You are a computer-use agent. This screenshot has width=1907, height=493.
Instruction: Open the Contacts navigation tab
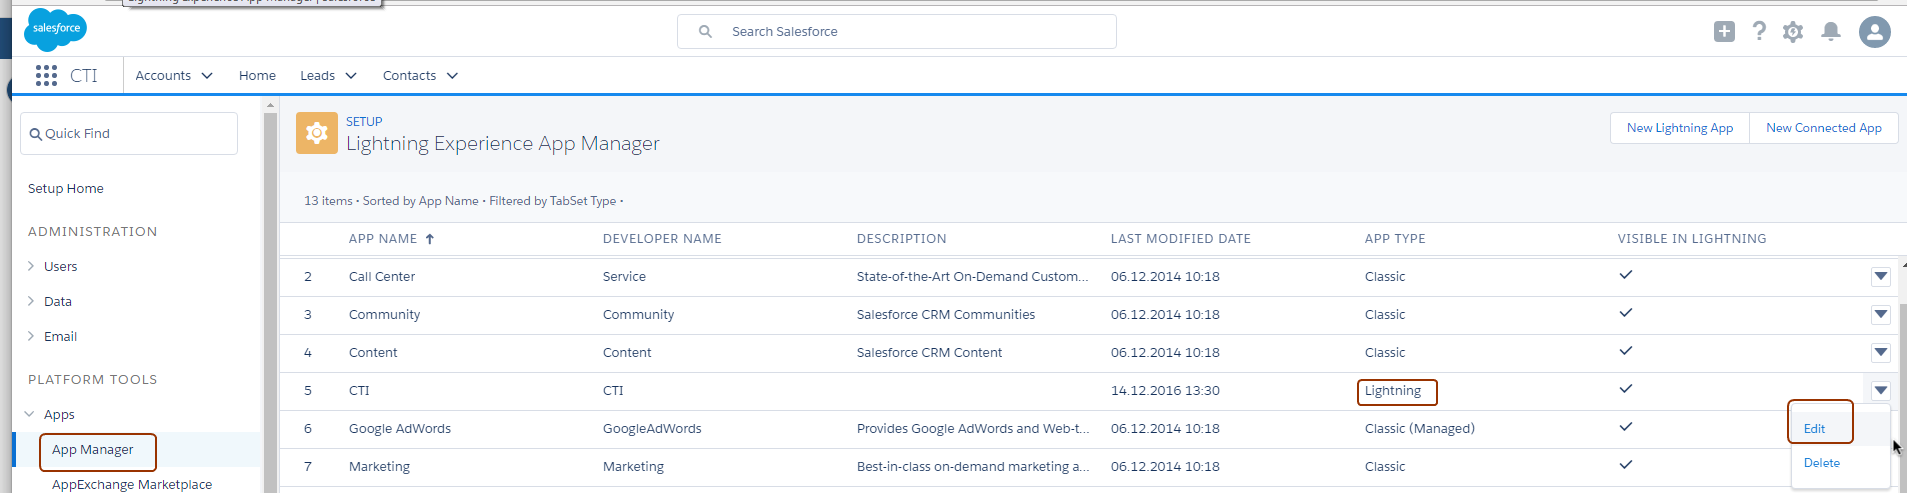(x=409, y=76)
